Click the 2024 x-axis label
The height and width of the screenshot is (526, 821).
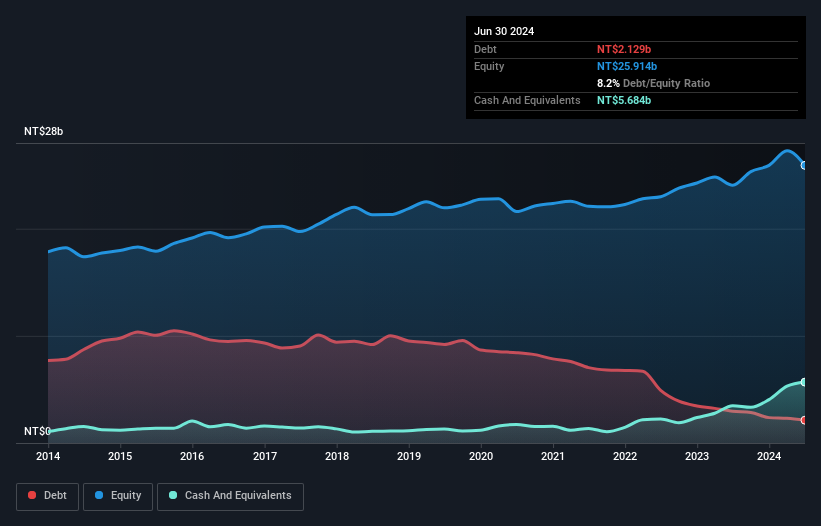coord(769,456)
